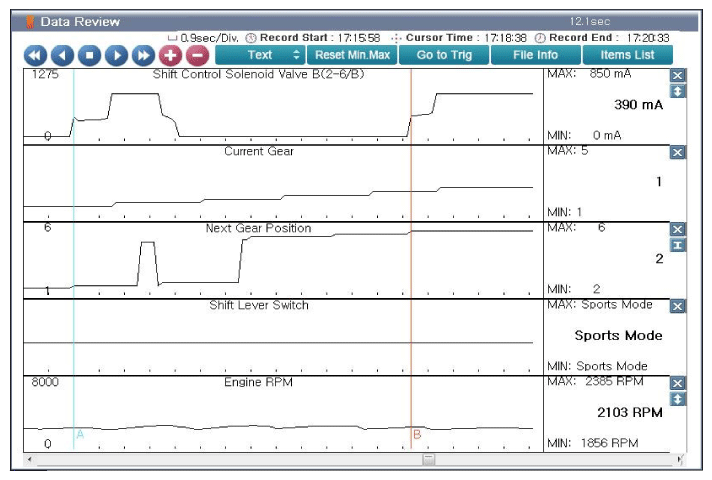Click the Record Start clock icon
The image size is (712, 480).
(x=251, y=38)
